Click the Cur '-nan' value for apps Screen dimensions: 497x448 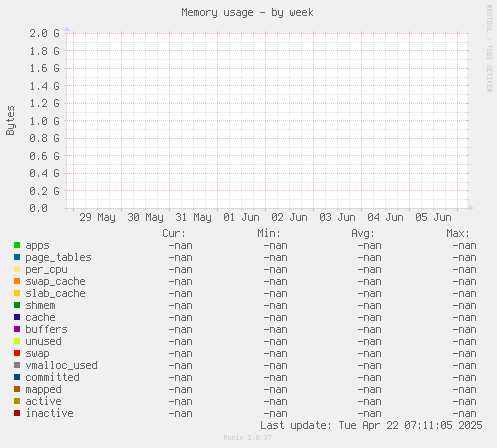click(x=180, y=246)
